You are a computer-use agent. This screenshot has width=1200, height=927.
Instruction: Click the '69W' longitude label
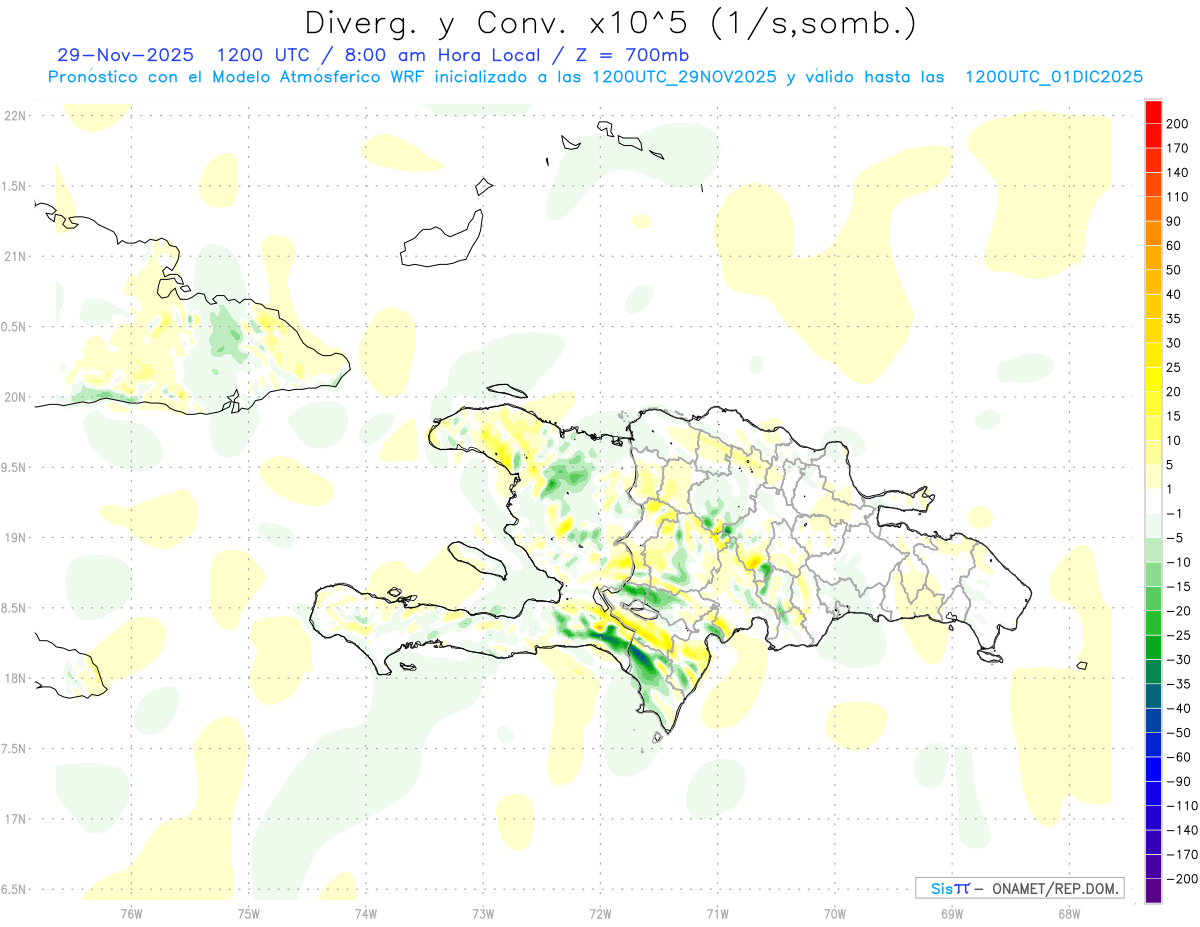tap(952, 913)
